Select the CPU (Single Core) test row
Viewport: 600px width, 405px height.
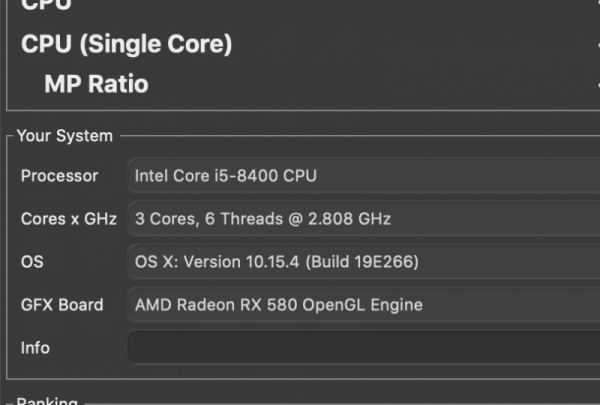126,44
